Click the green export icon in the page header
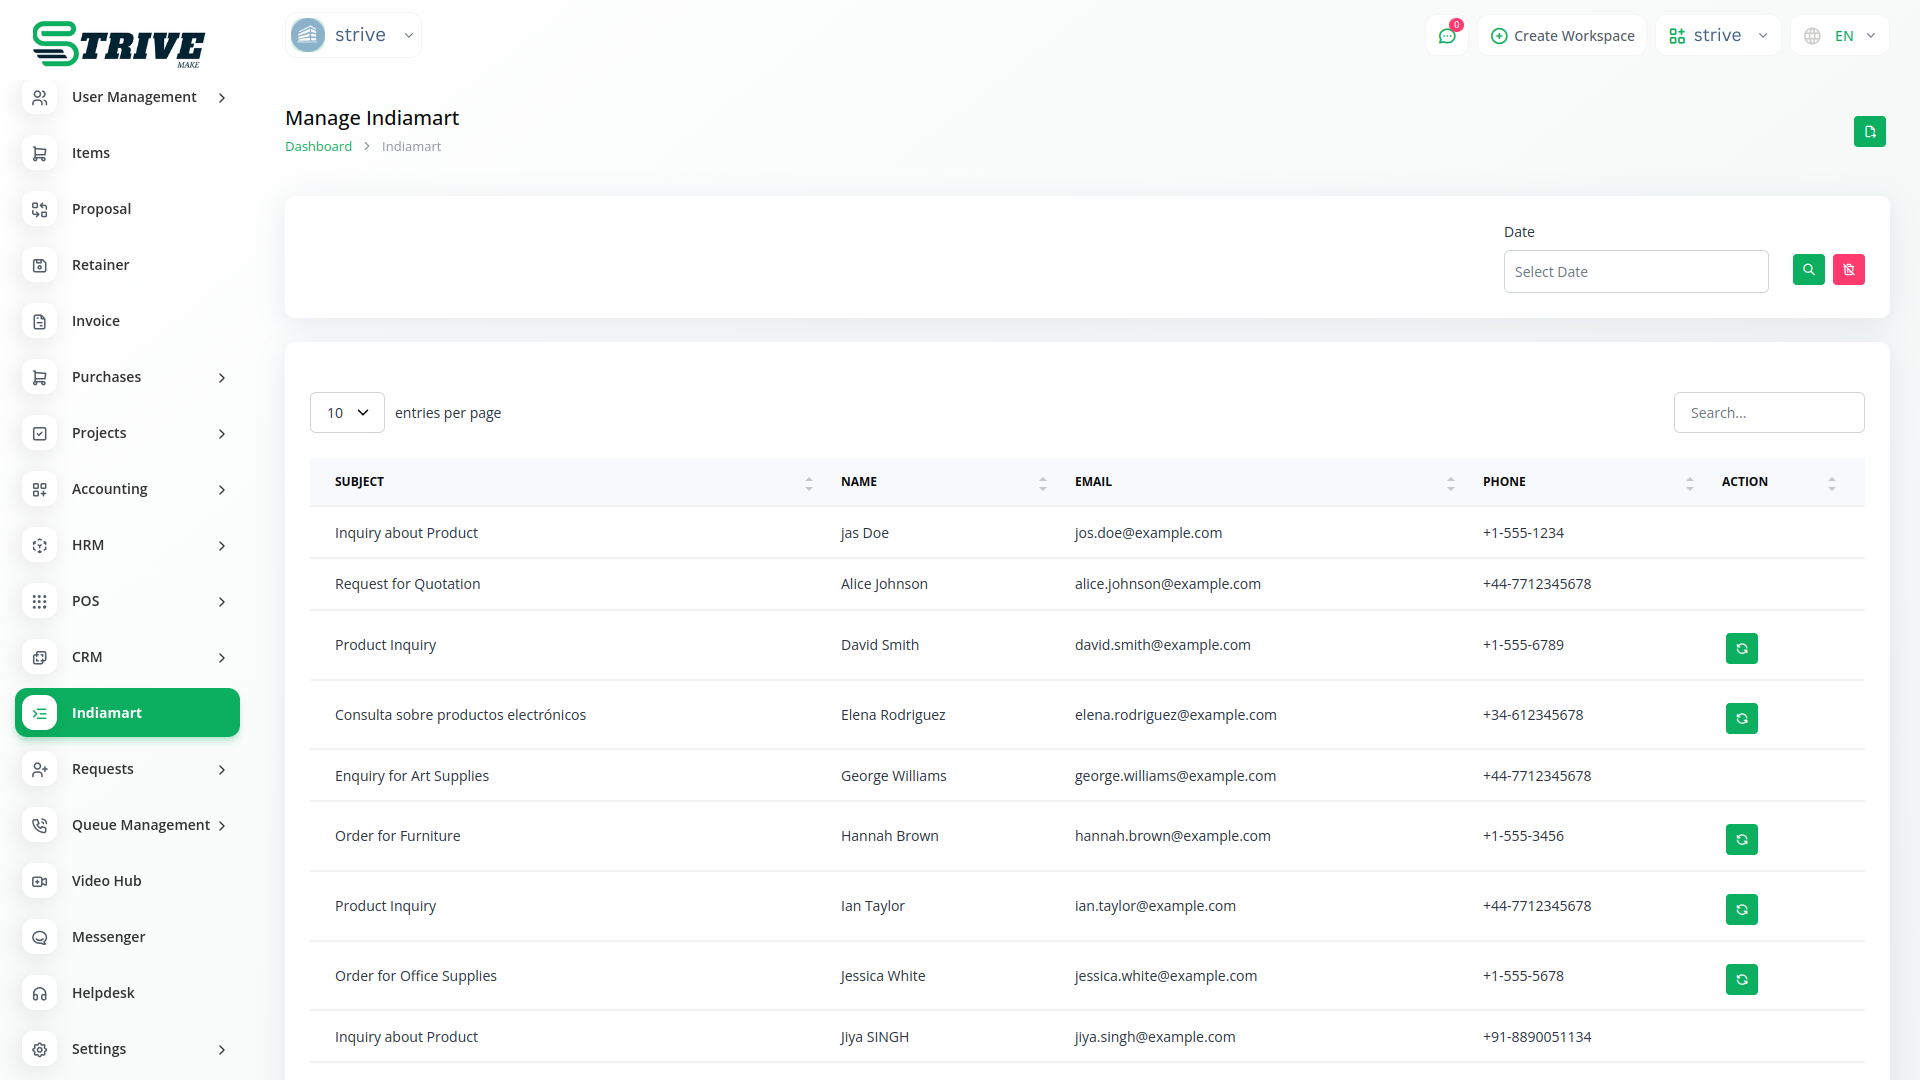This screenshot has width=1920, height=1080. pyautogui.click(x=1869, y=132)
